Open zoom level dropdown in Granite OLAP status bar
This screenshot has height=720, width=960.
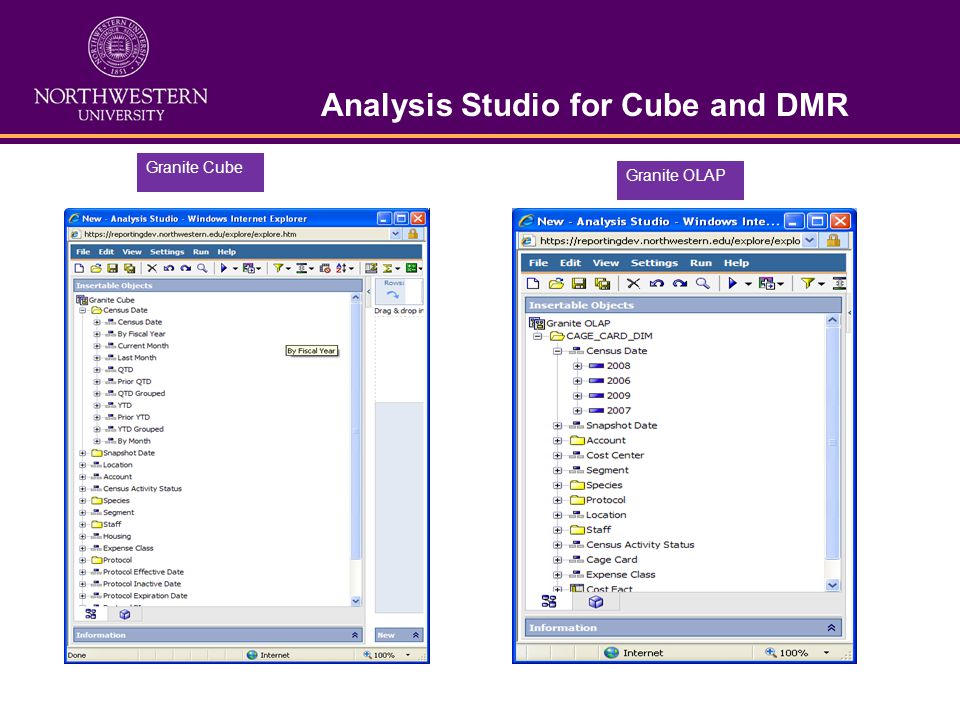(827, 653)
